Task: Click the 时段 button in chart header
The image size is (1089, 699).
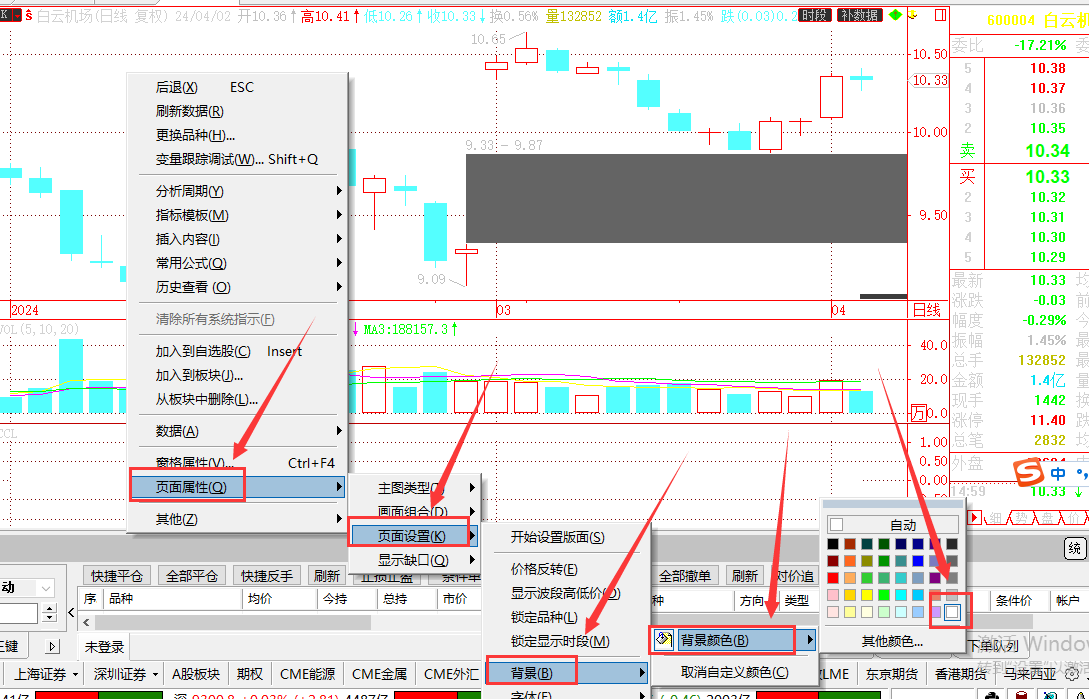Action: [x=814, y=15]
